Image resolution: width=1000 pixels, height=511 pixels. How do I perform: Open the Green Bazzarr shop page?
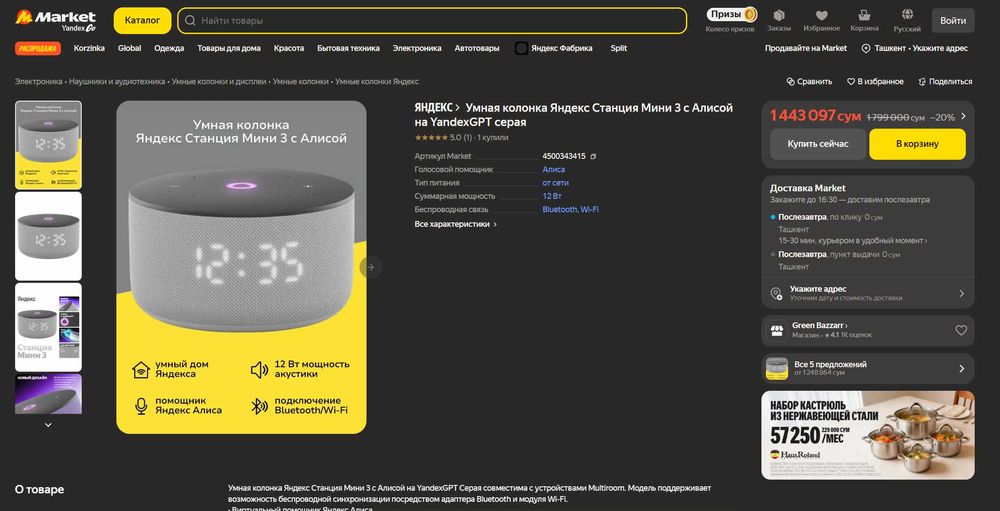pyautogui.click(x=820, y=326)
